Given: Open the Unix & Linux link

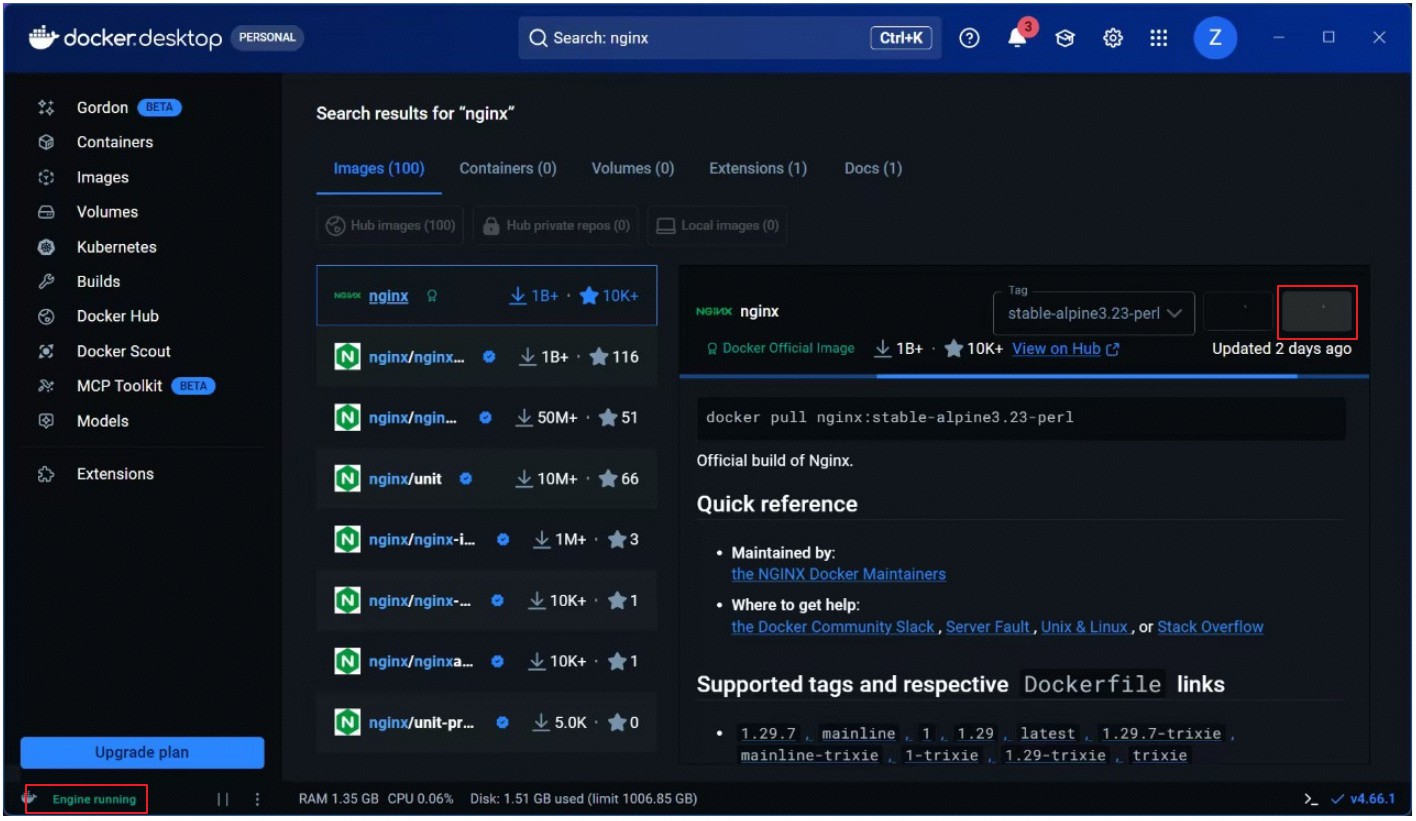Looking at the screenshot, I should pos(1084,627).
